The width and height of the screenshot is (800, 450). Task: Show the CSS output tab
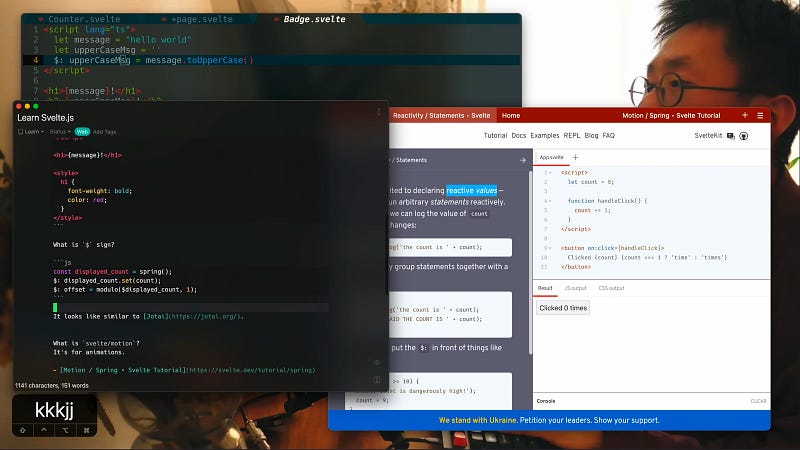tap(611, 288)
